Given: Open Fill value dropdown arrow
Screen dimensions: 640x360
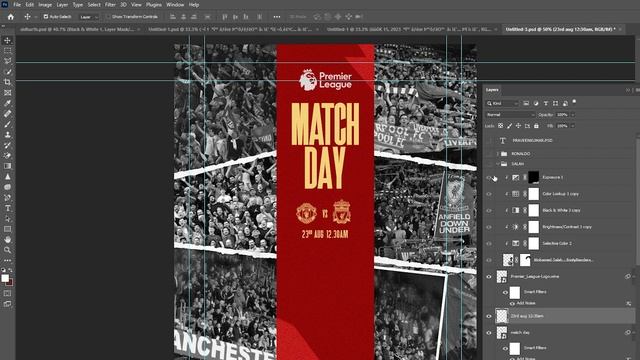Looking at the screenshot, I should coord(573,126).
